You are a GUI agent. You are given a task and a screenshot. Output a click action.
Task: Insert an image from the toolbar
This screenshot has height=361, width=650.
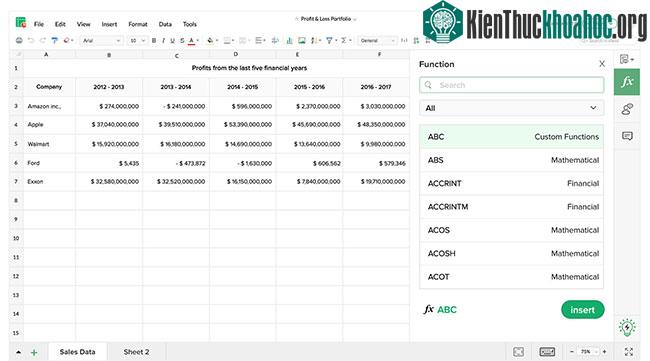coord(302,41)
